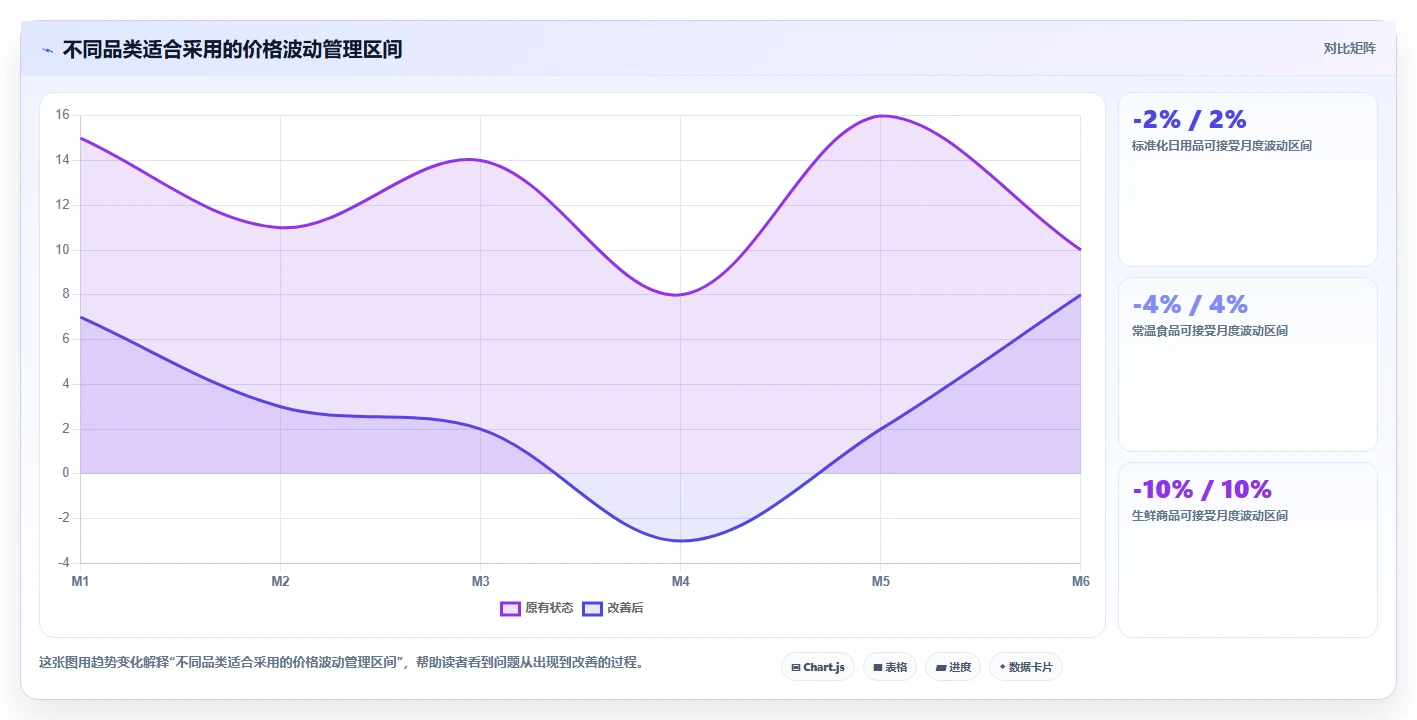This screenshot has height=720, width=1417.
Task: Click the blue 改善后 legend swatch
Action: 592,608
